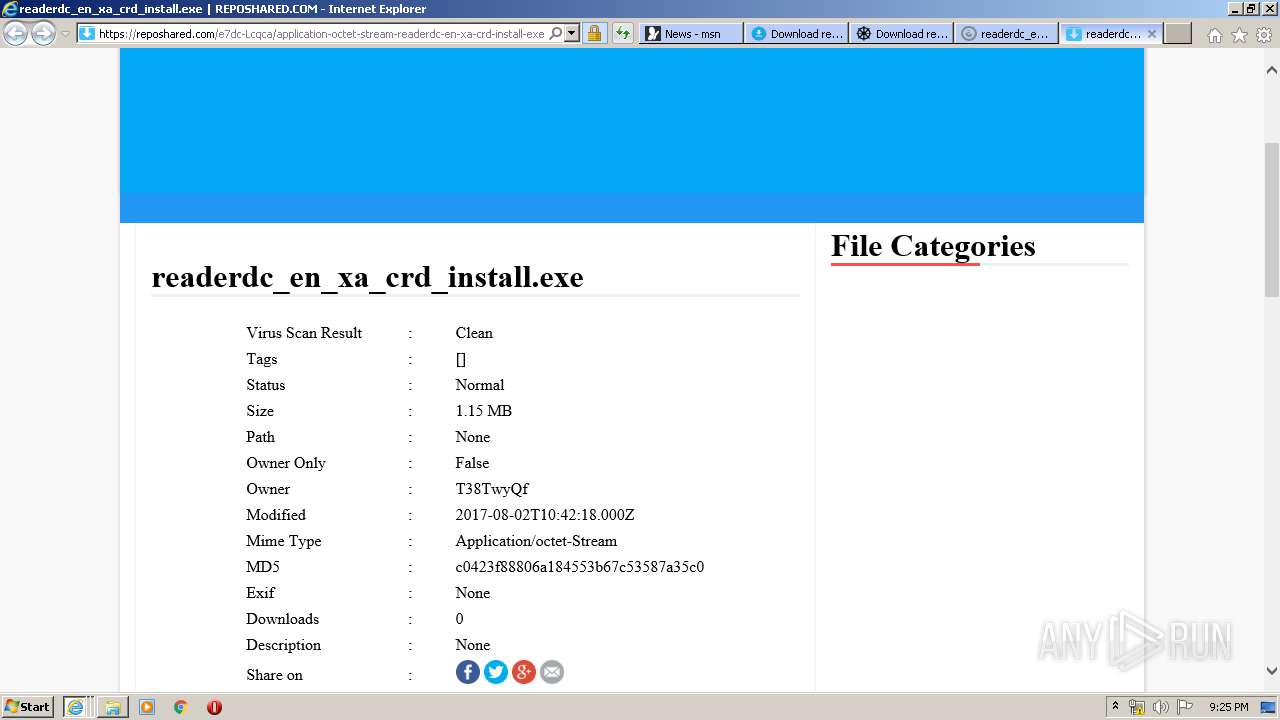Click the vertical scrollbar thumb
This screenshot has height=720, width=1280.
[x=1272, y=219]
